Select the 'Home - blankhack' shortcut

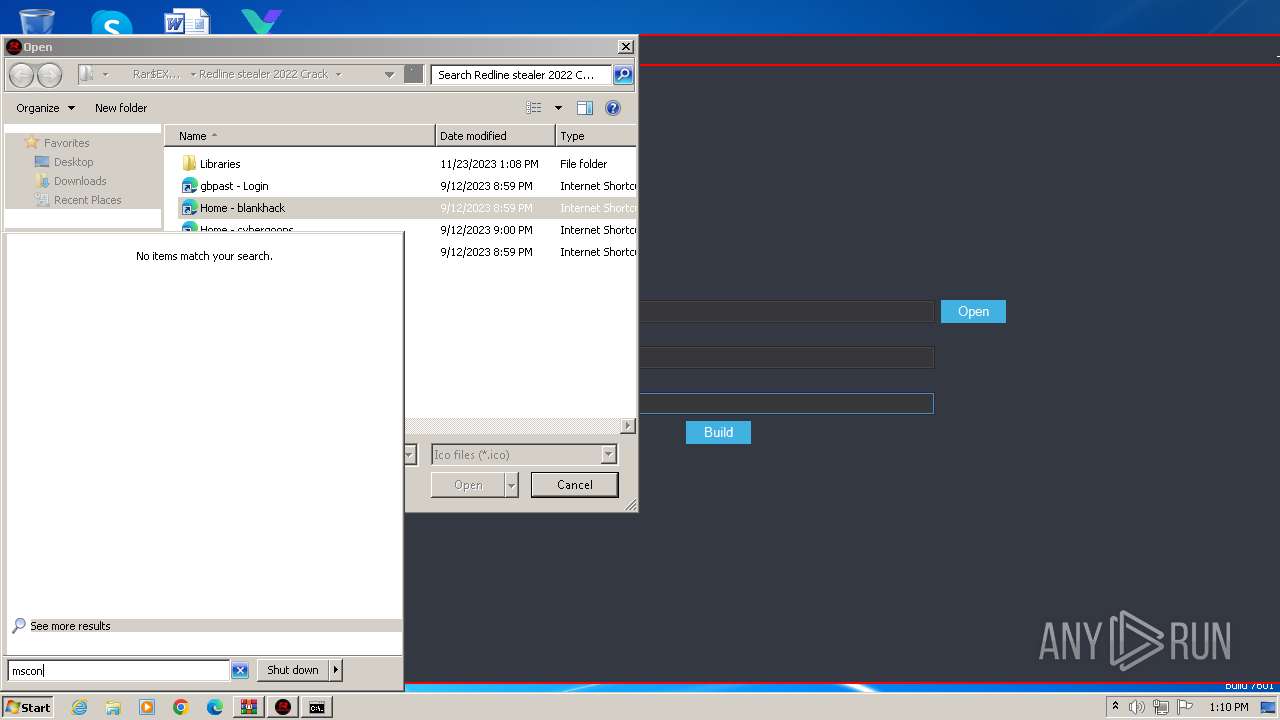[242, 208]
